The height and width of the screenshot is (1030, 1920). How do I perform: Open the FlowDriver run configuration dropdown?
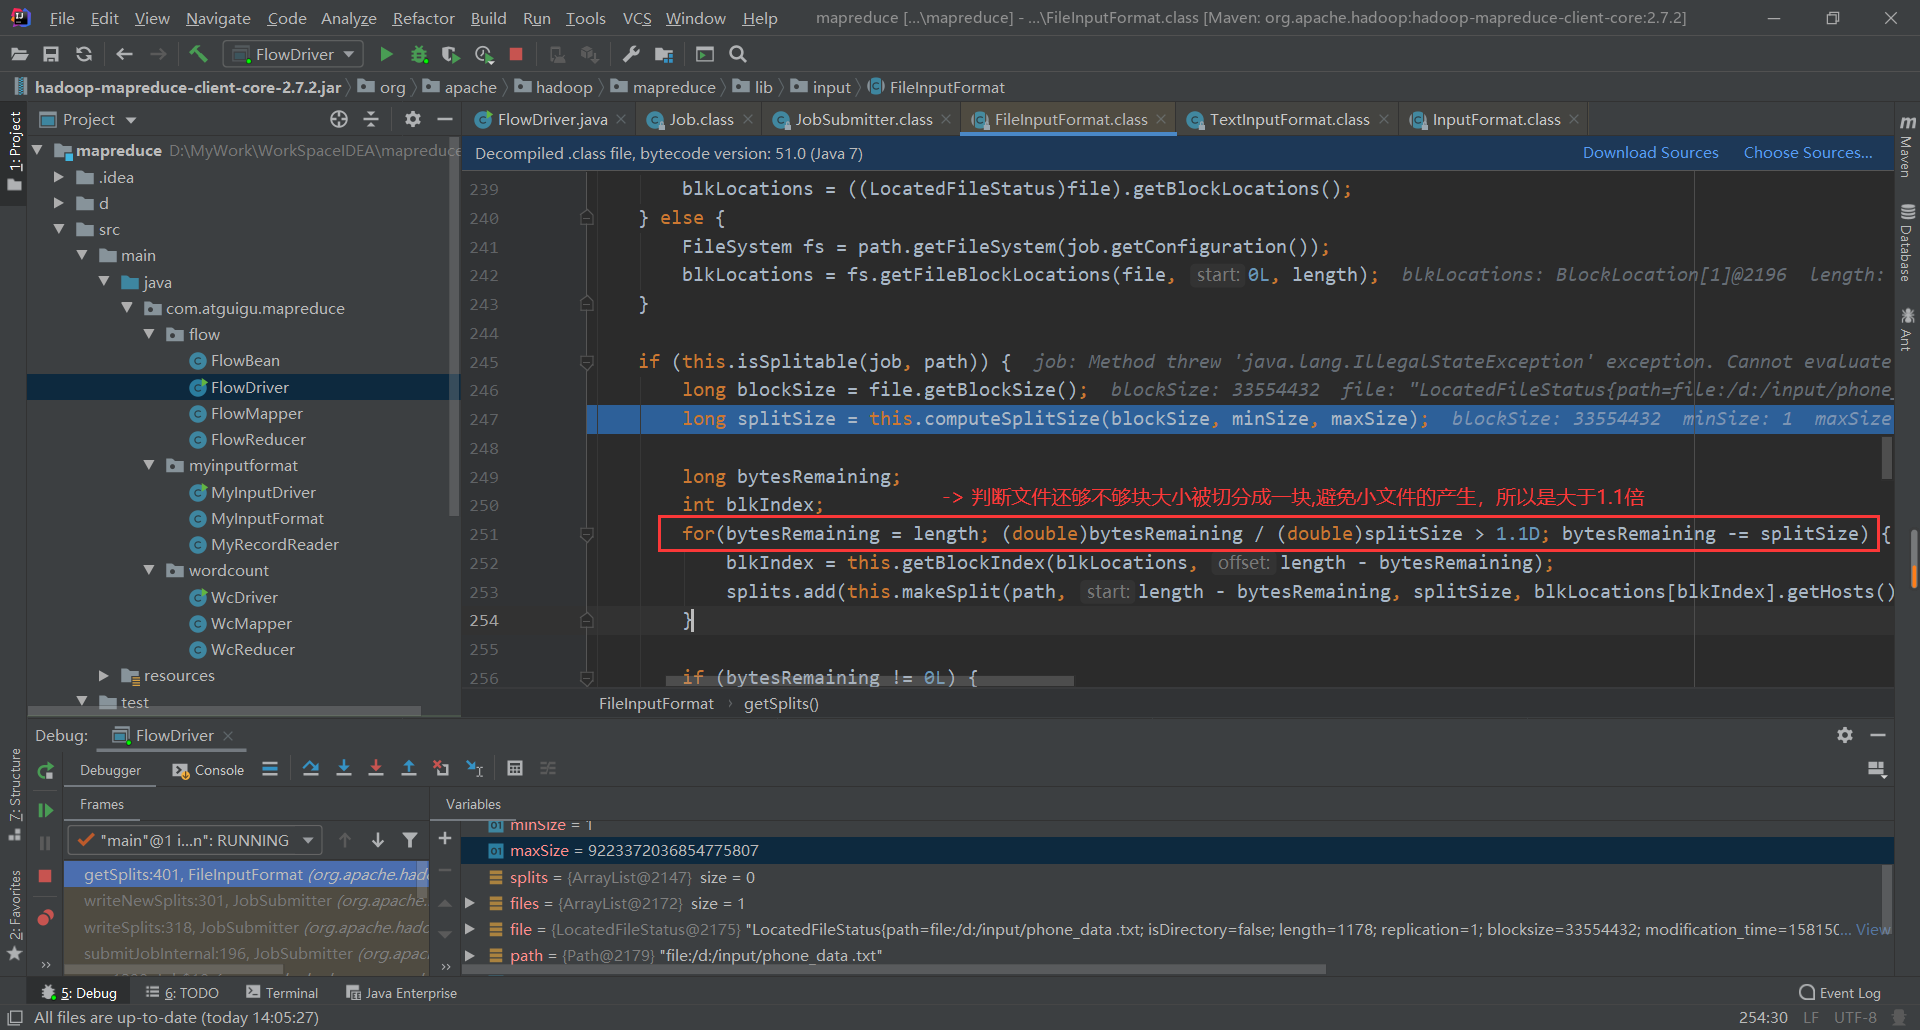click(293, 54)
